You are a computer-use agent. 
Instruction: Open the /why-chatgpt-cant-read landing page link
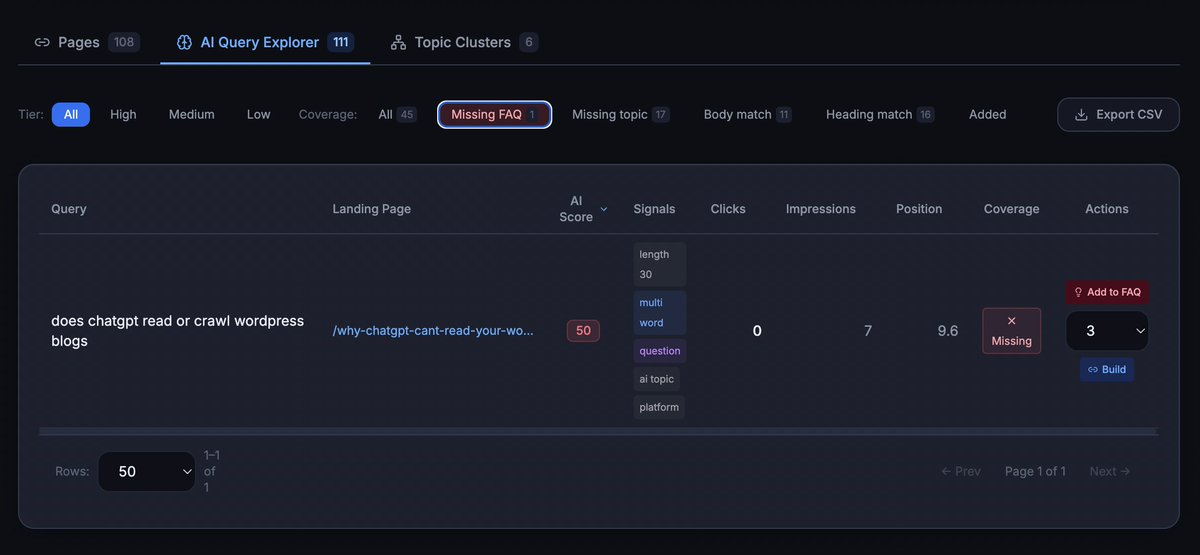pos(433,330)
